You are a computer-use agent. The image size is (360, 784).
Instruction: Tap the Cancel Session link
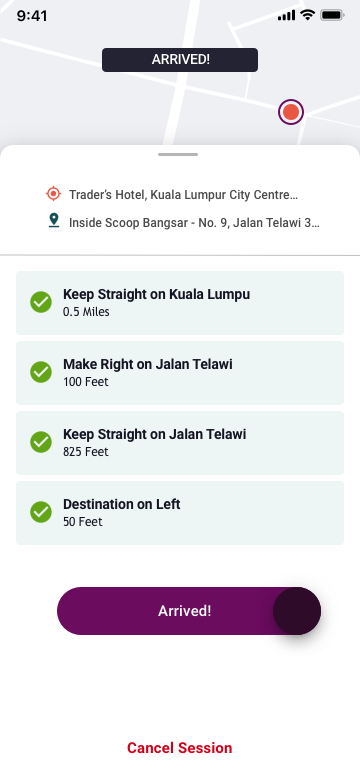[180, 748]
